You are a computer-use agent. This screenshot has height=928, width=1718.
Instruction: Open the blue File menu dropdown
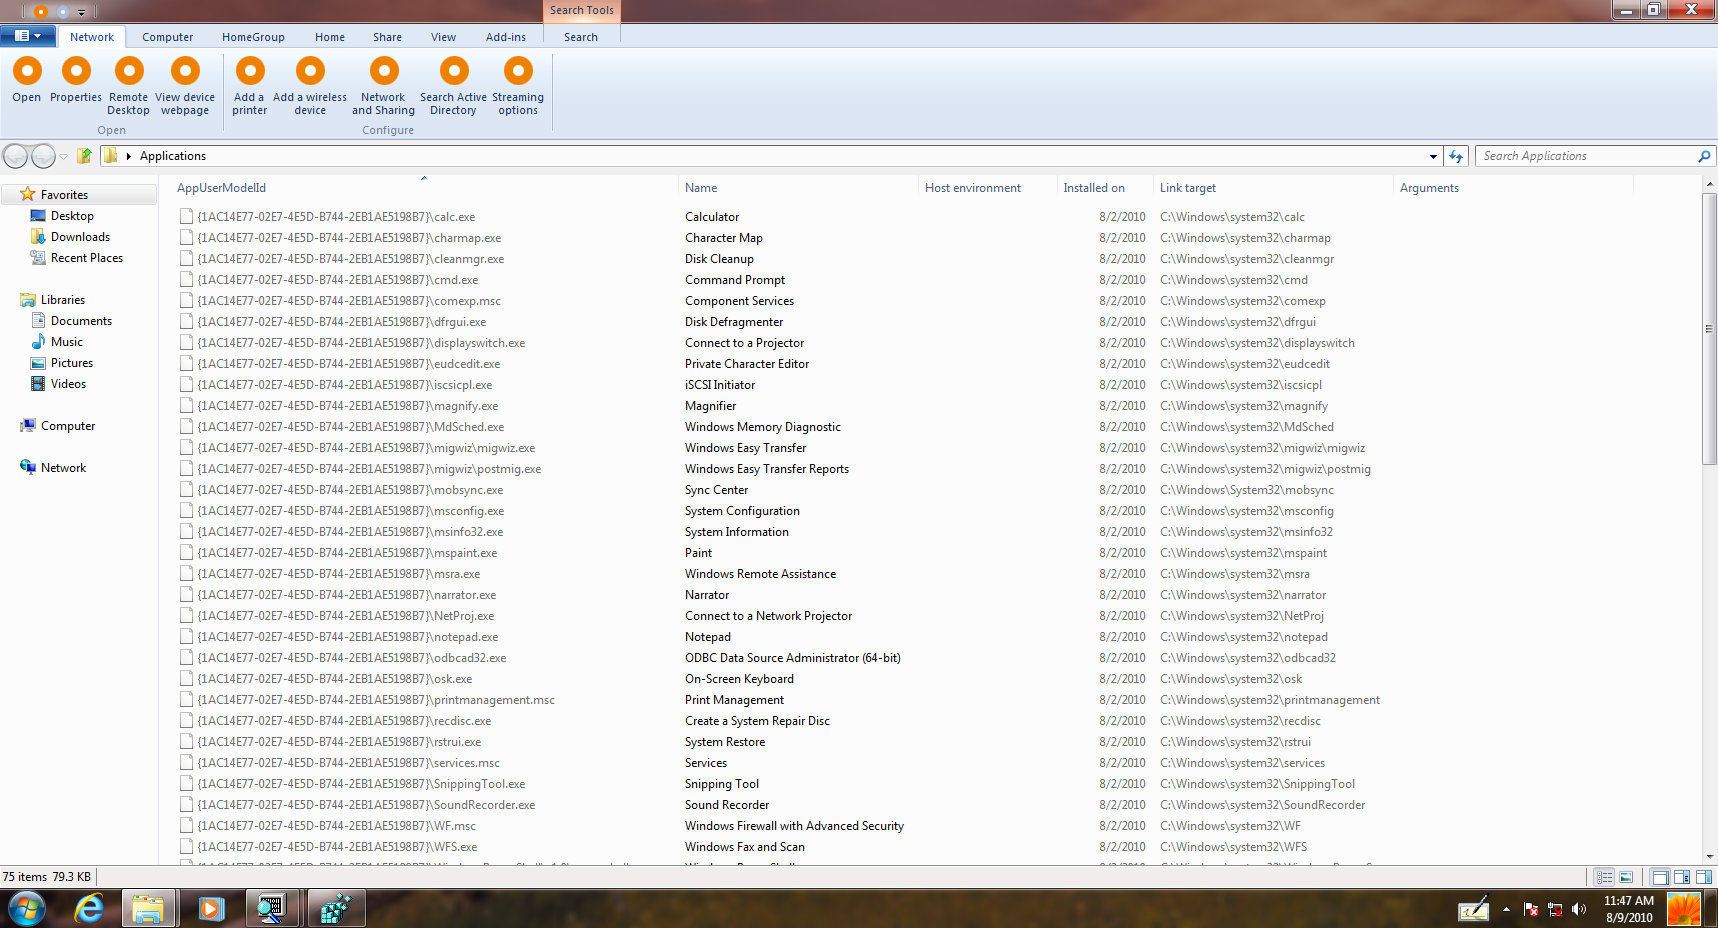coord(28,36)
